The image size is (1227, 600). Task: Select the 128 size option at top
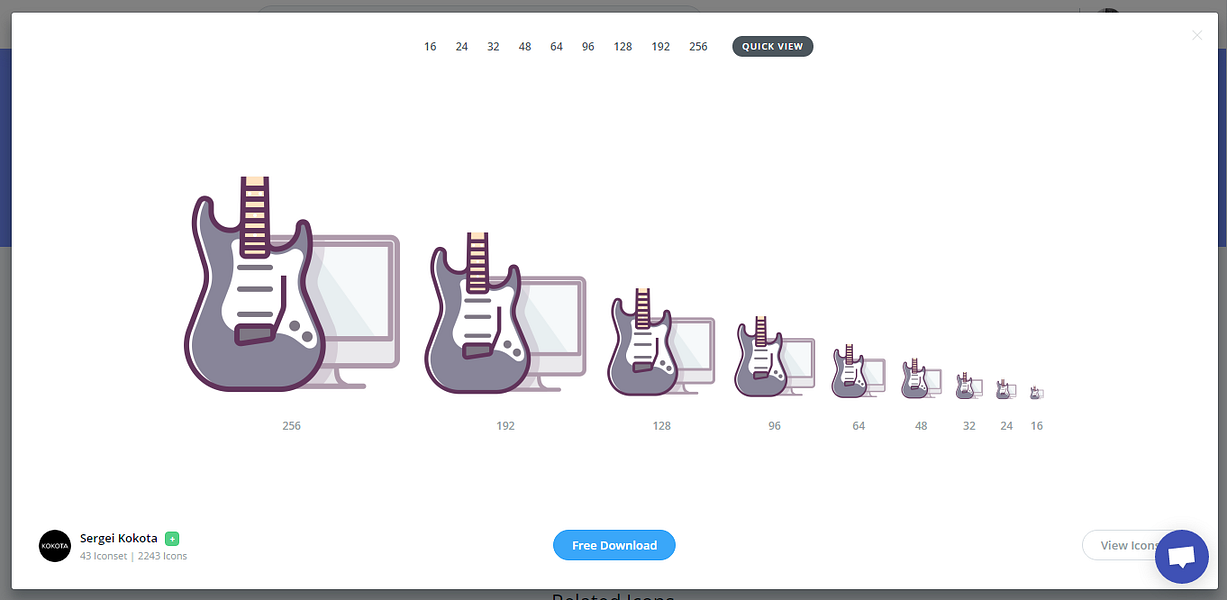pos(623,46)
